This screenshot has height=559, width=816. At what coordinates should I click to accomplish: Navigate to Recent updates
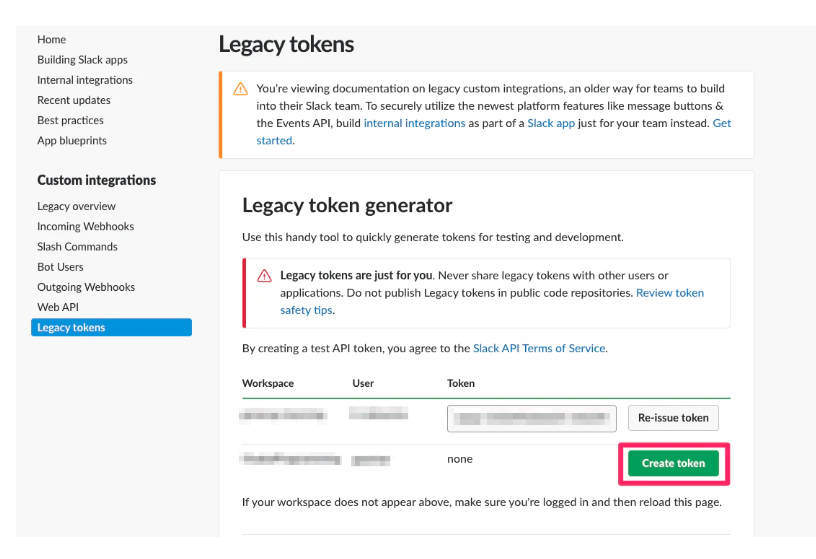tap(74, 100)
